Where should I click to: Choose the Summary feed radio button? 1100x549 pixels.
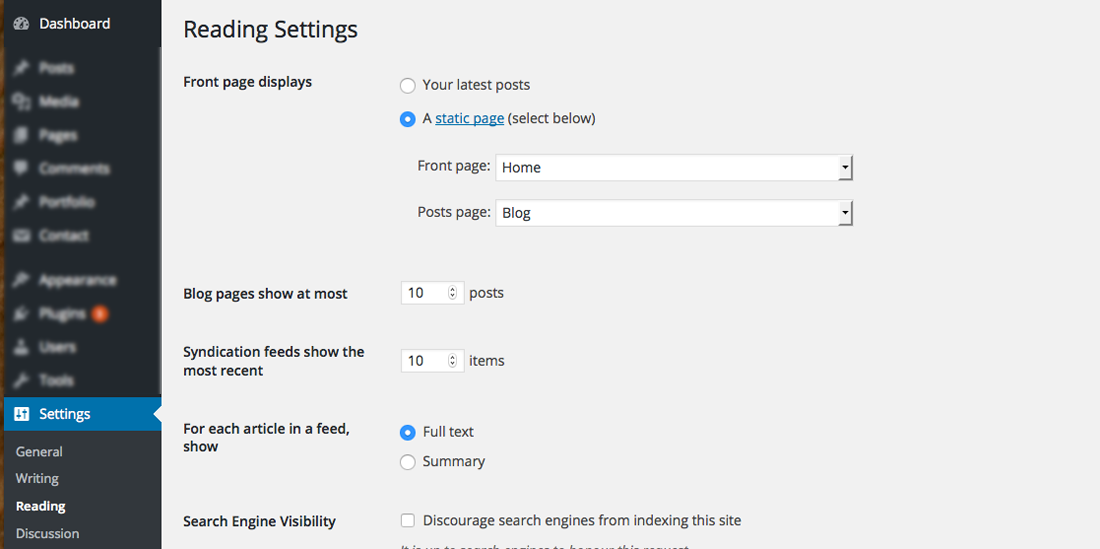pos(408,462)
